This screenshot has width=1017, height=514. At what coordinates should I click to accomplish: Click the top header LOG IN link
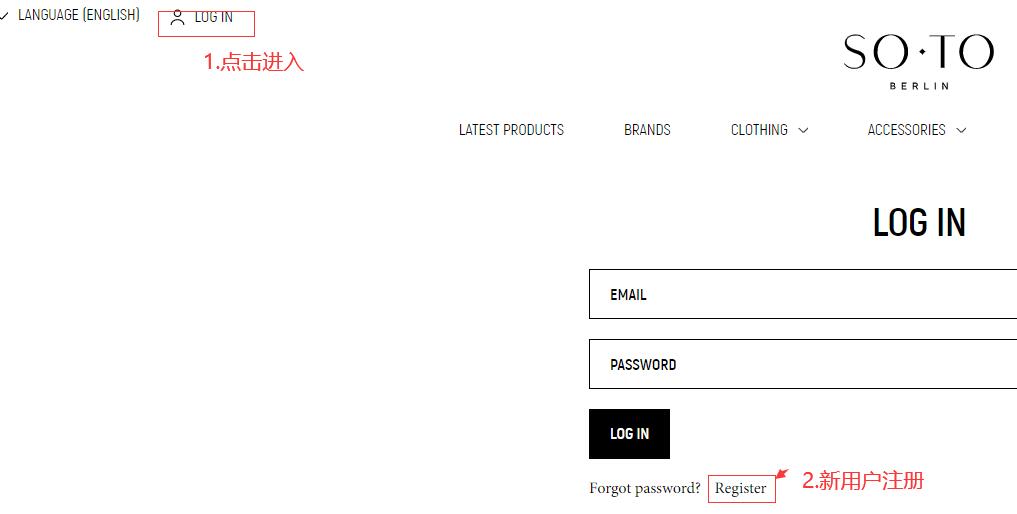(213, 18)
